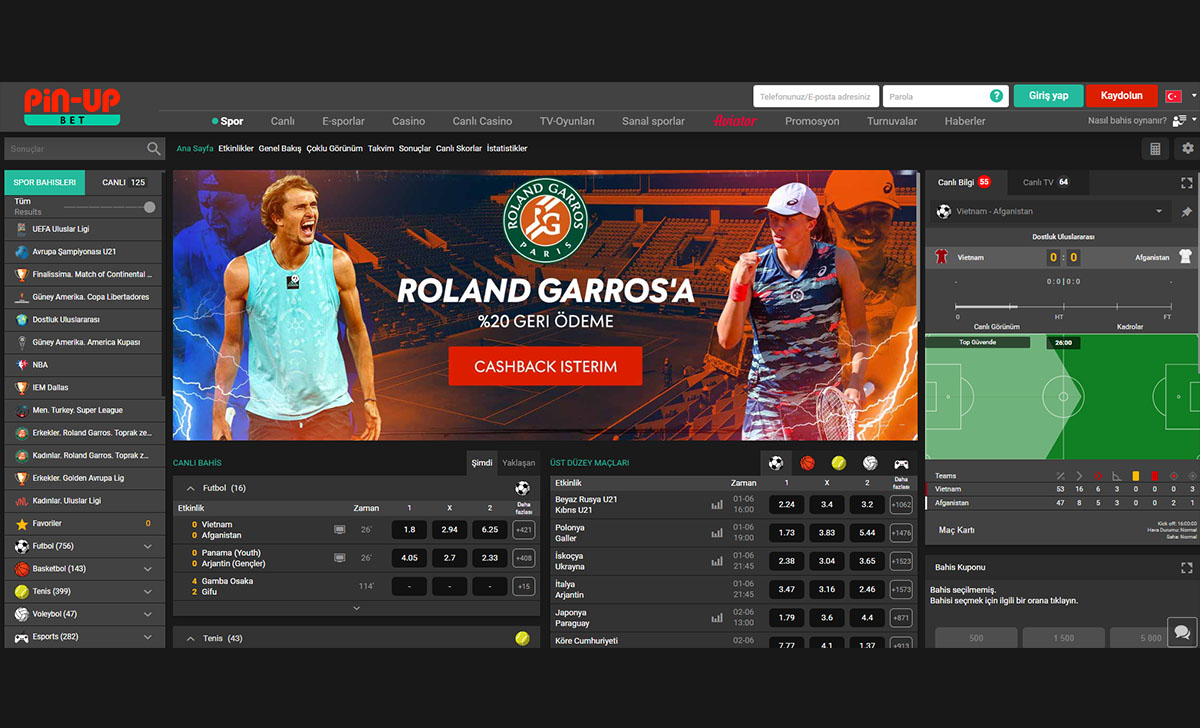Click the match timeline progress bar
The width and height of the screenshot is (1200, 728).
1063,307
